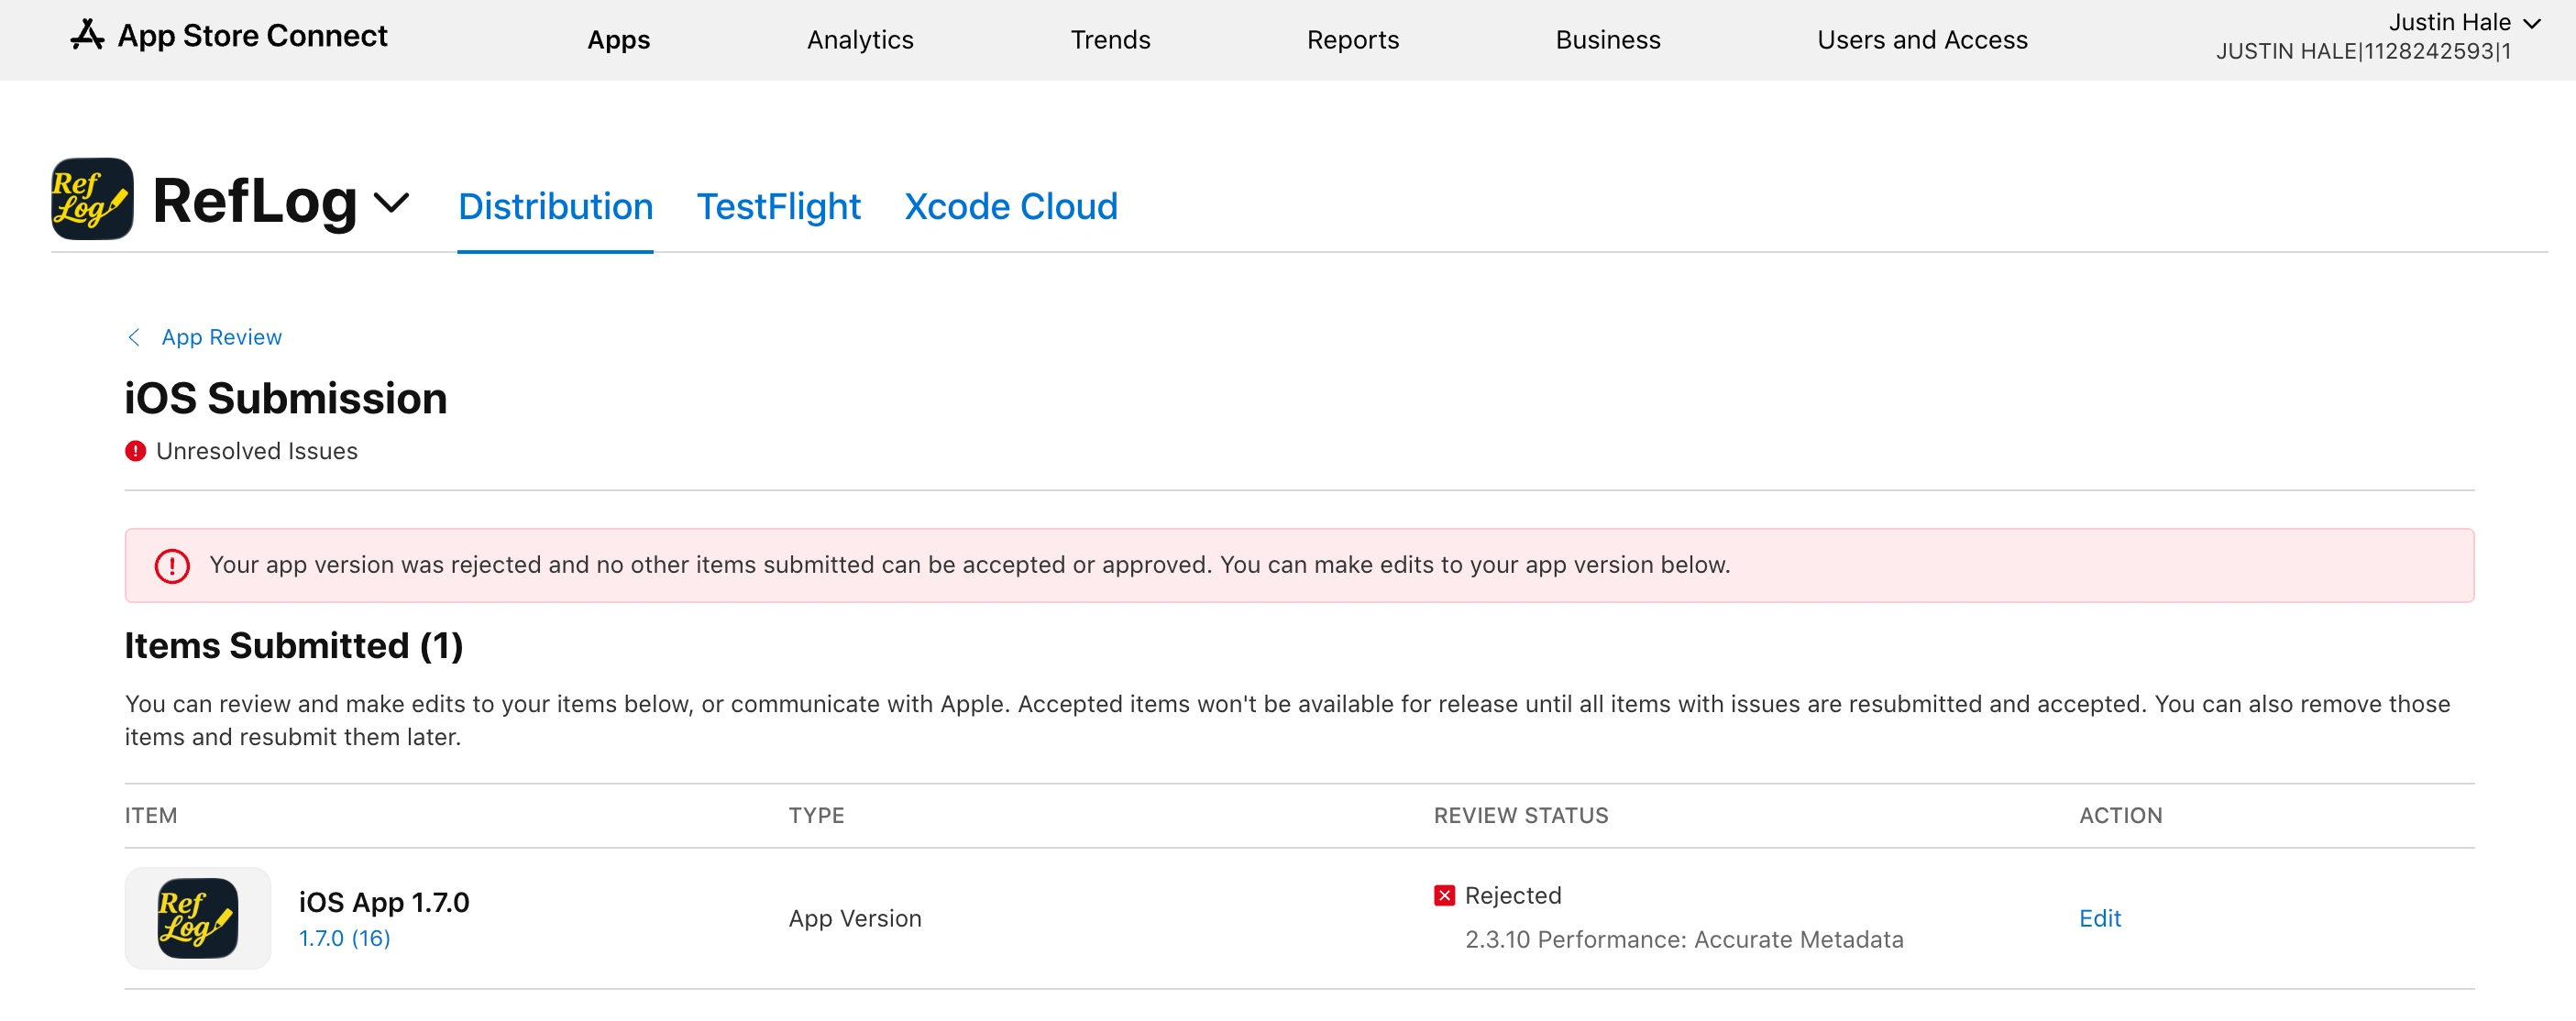Viewport: 2576px width, 1021px height.
Task: Click the red Rejected status icon
Action: tap(1443, 895)
